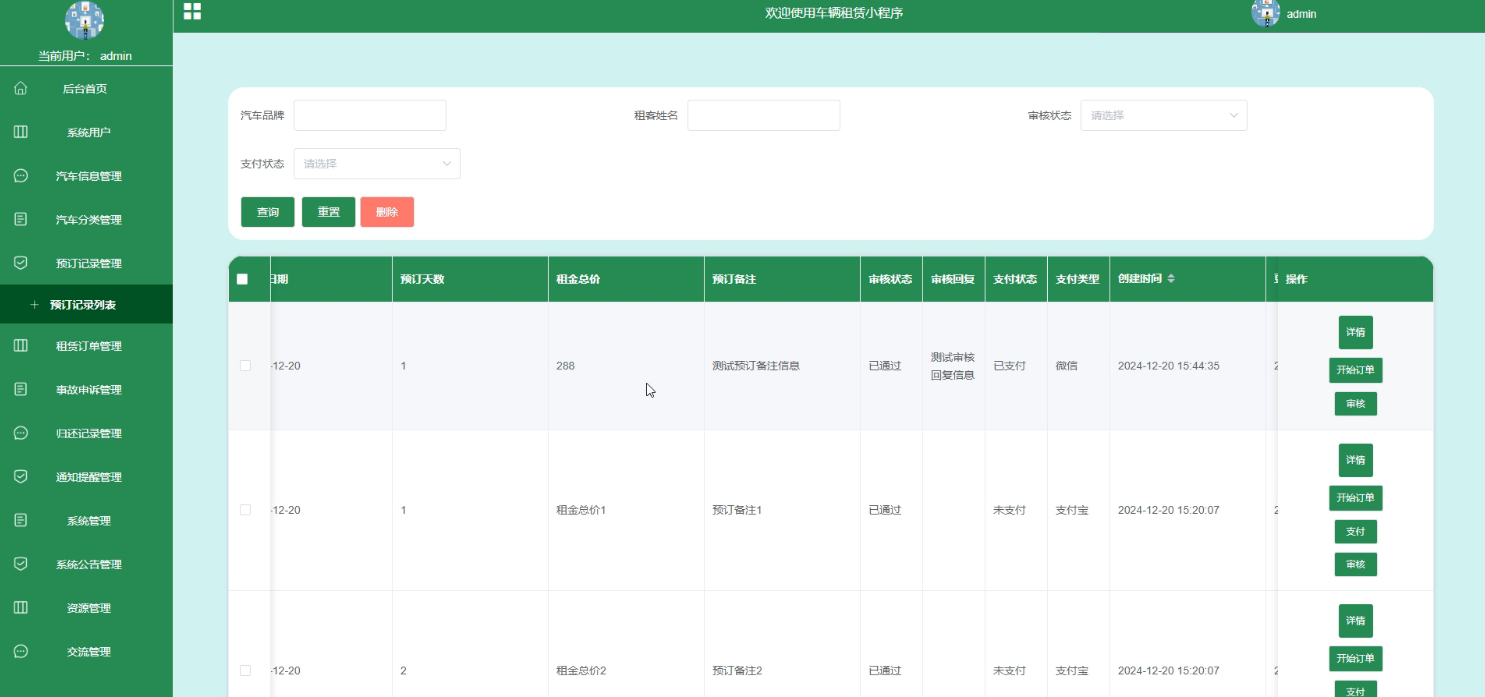The image size is (1485, 697).
Task: Open 详情 for the 预订备注2 row
Action: [x=1356, y=621]
